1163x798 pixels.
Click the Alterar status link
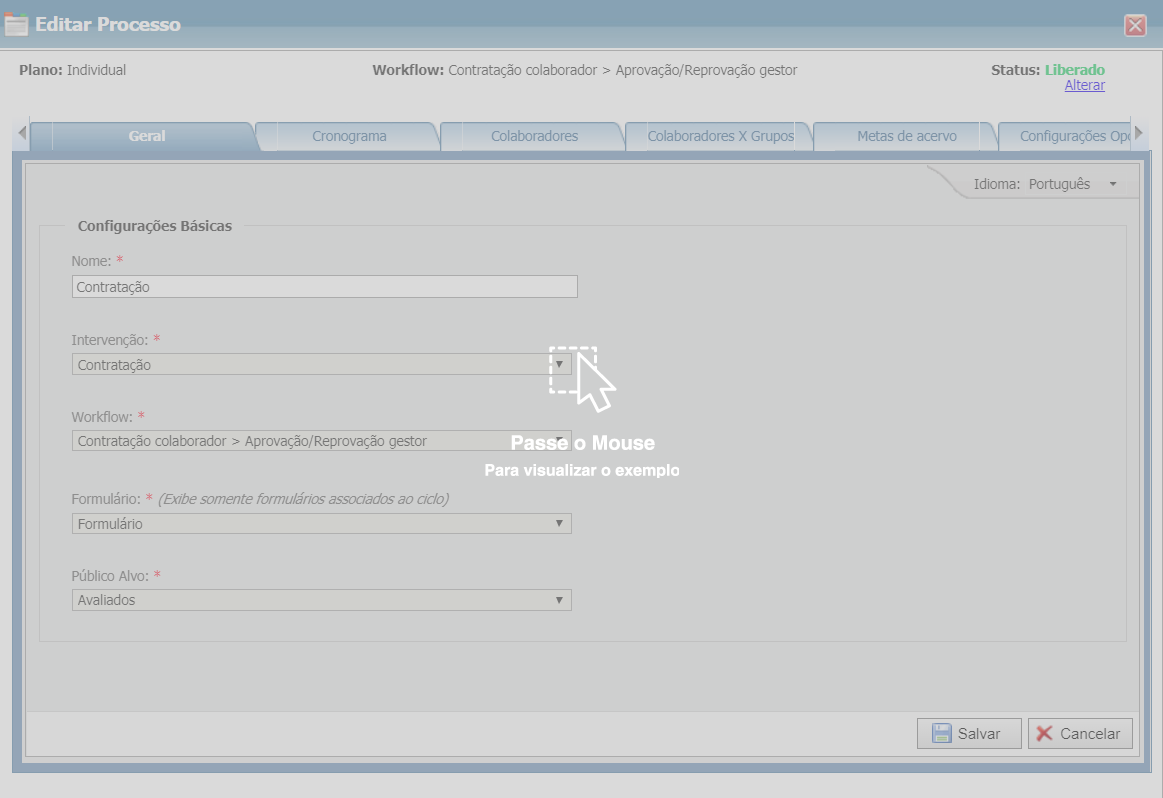1084,86
